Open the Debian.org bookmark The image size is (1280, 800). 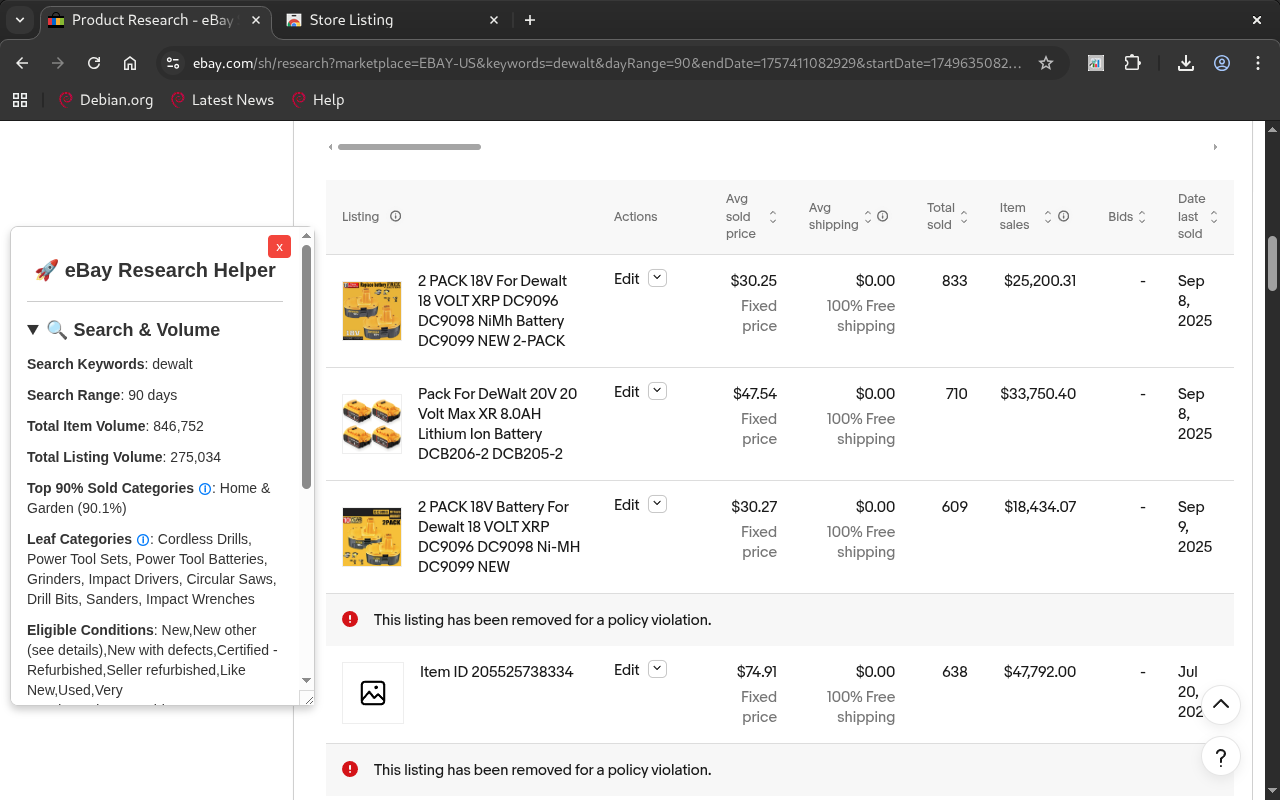click(106, 99)
